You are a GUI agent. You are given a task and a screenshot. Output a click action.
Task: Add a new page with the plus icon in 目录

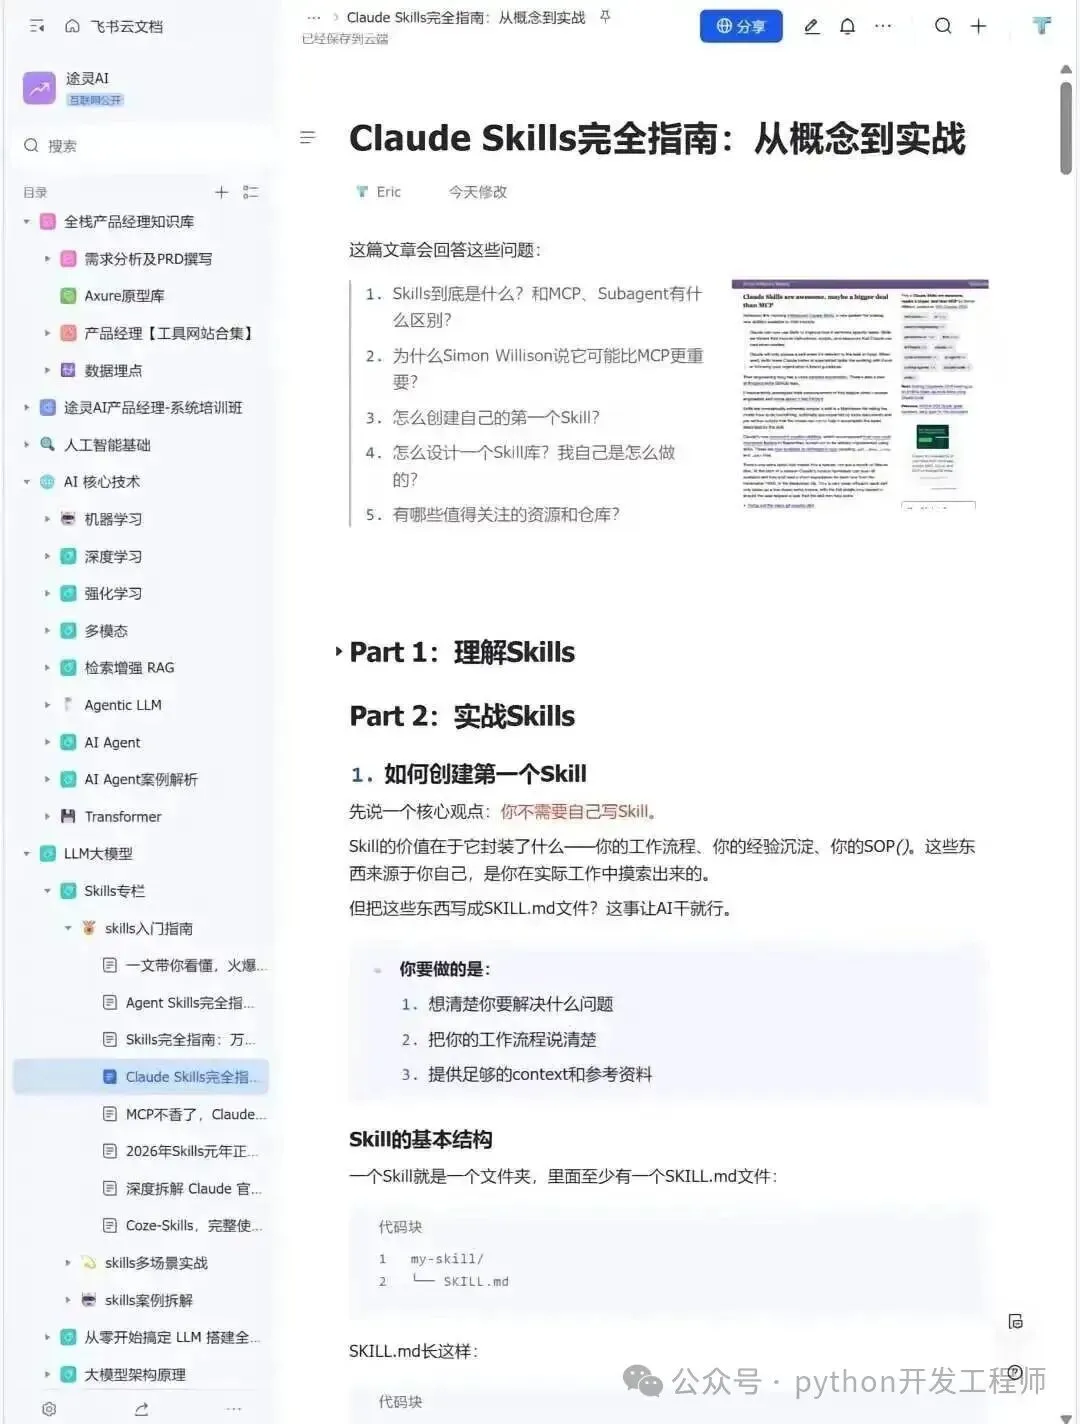point(221,192)
